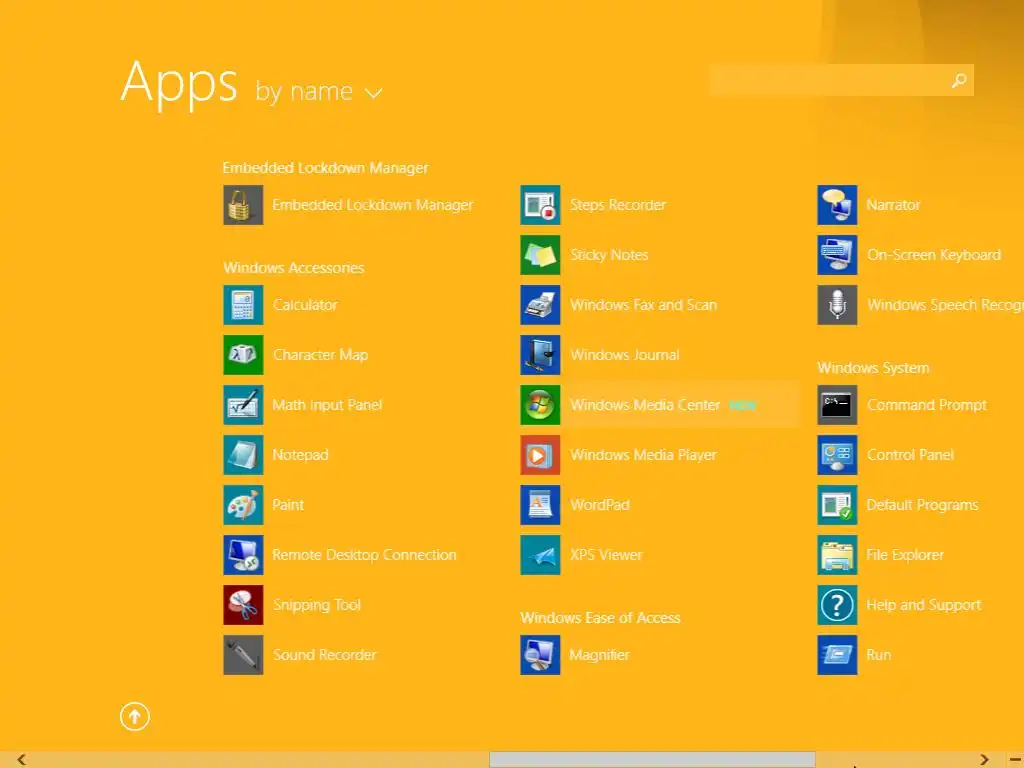Viewport: 1024px width, 768px height.
Task: Open Sticky Notes icon
Action: 540,255
